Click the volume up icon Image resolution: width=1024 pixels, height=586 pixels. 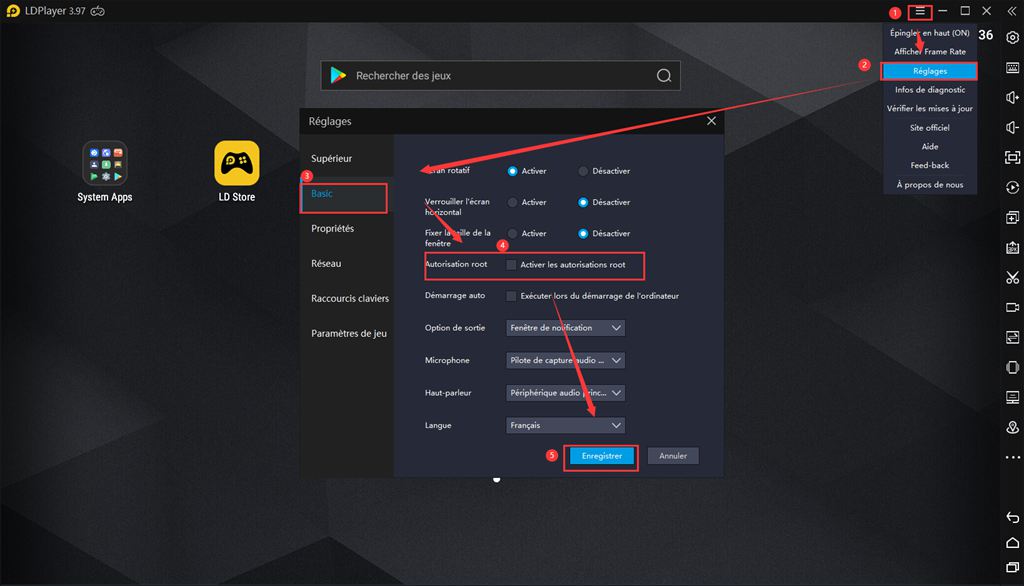click(1012, 97)
